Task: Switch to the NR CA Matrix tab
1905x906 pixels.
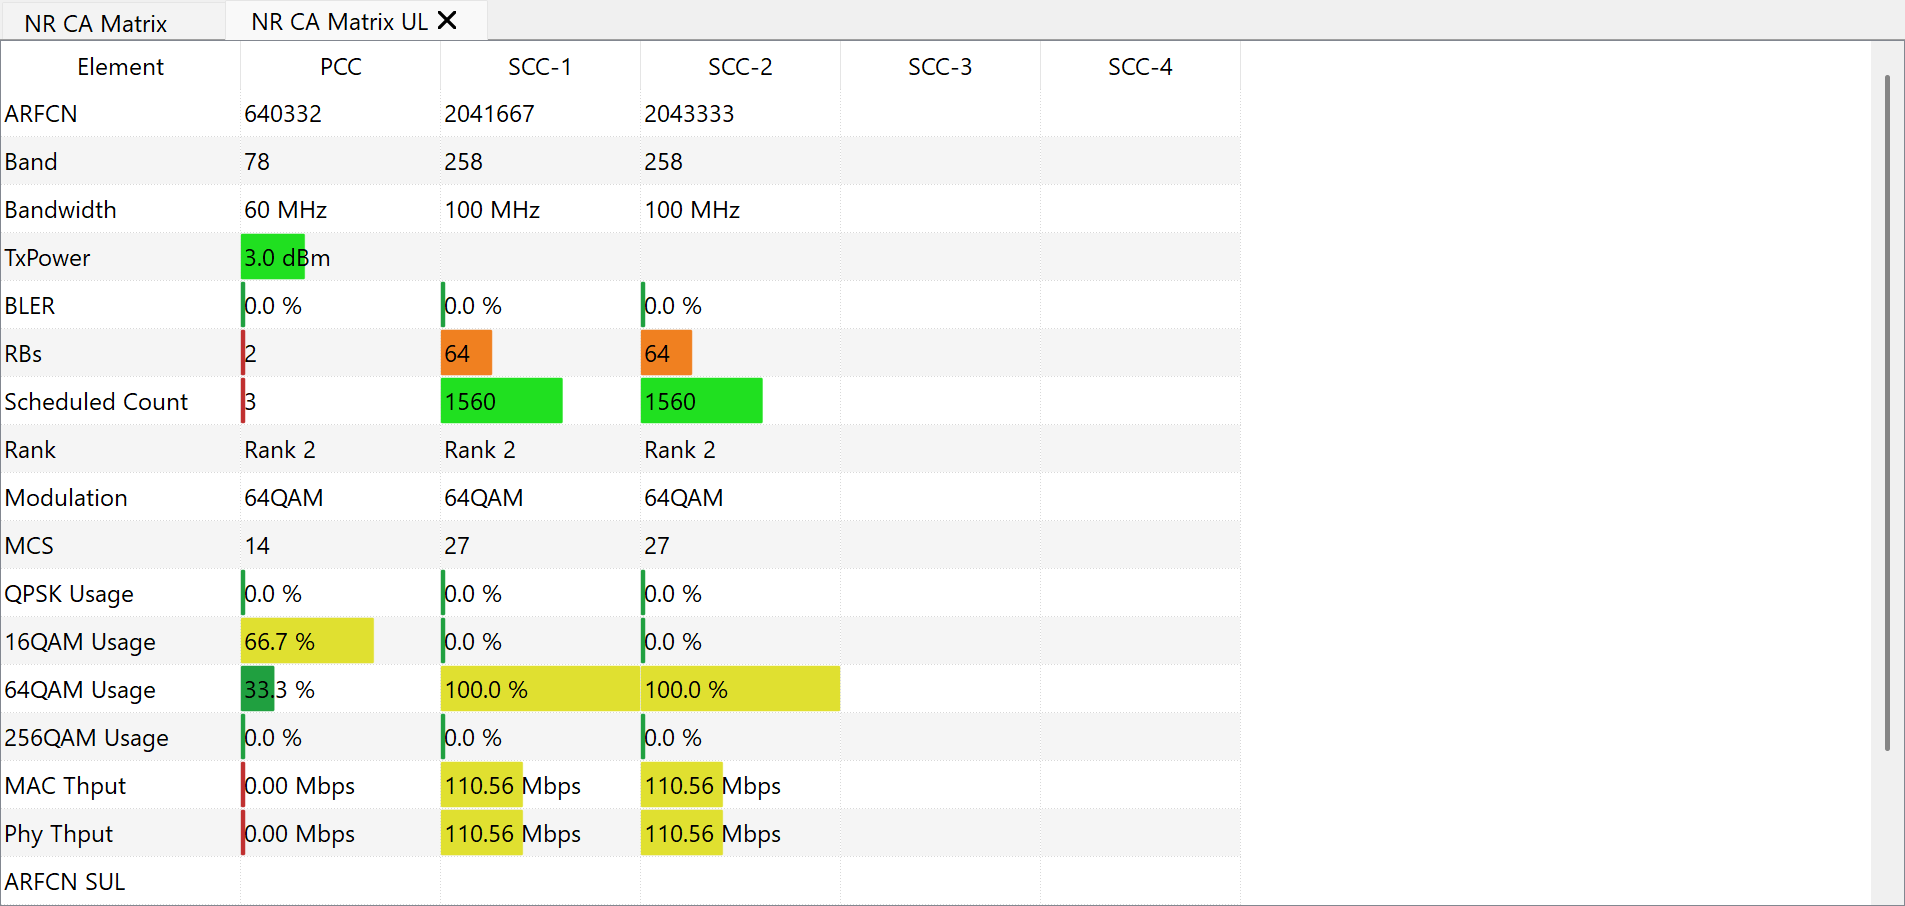Action: (x=96, y=23)
